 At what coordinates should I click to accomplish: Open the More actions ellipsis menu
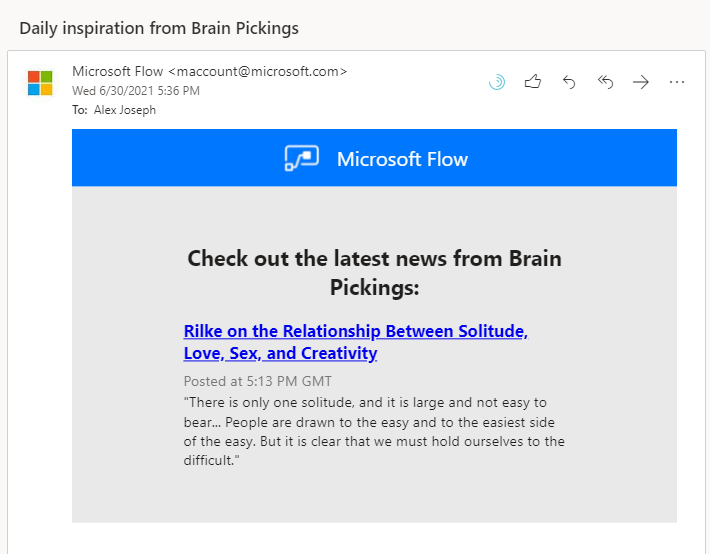676,82
